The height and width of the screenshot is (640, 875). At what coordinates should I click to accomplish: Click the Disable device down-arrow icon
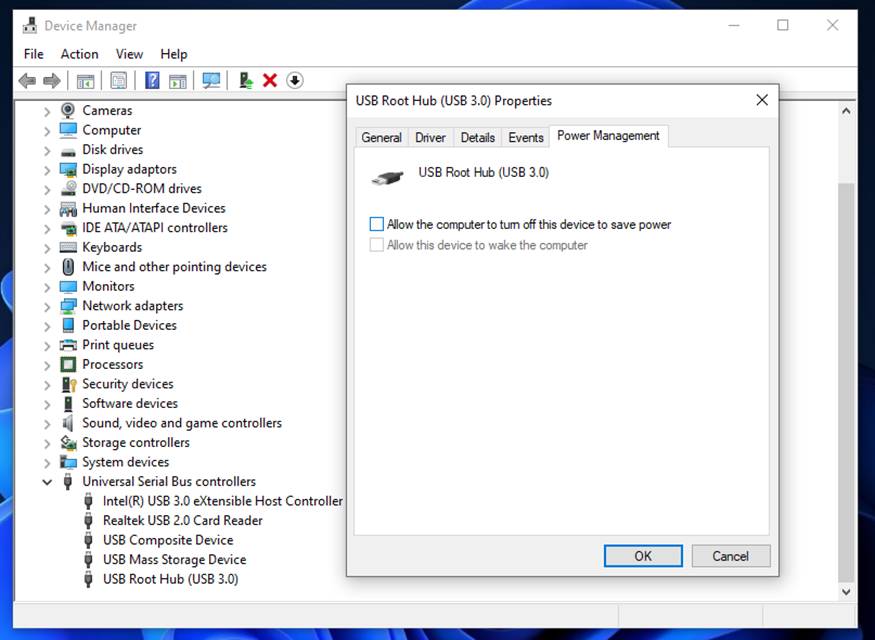tap(295, 81)
